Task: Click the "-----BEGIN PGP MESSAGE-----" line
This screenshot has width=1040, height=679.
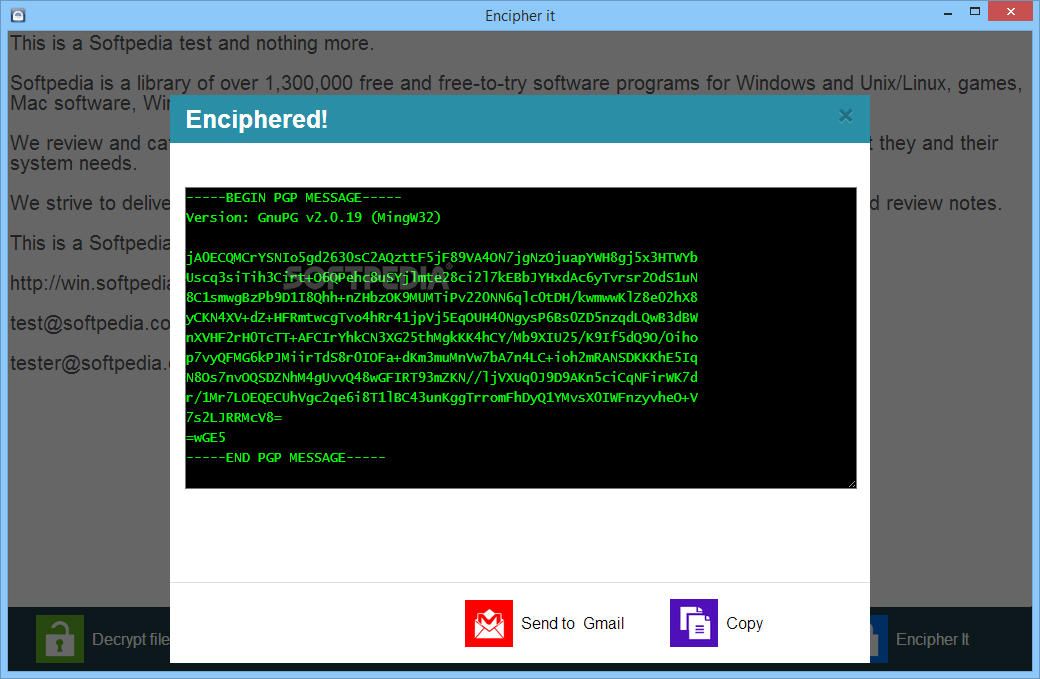Action: [294, 198]
